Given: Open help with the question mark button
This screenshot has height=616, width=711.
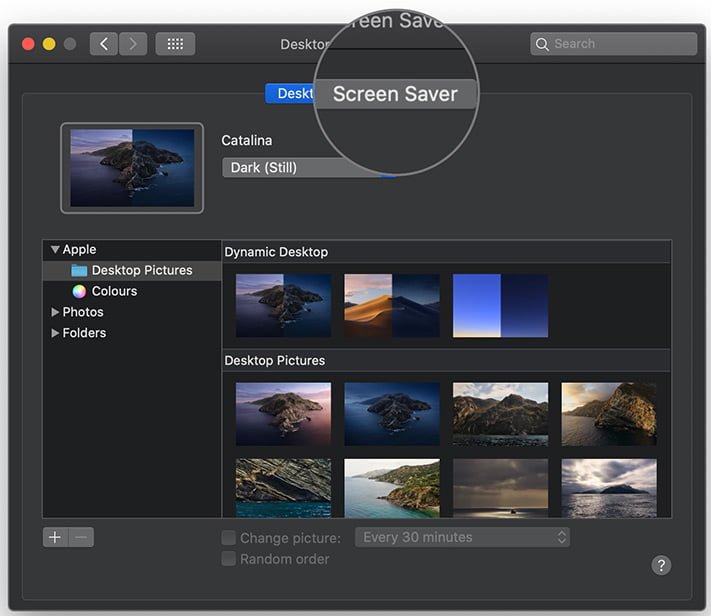Looking at the screenshot, I should pos(662,566).
